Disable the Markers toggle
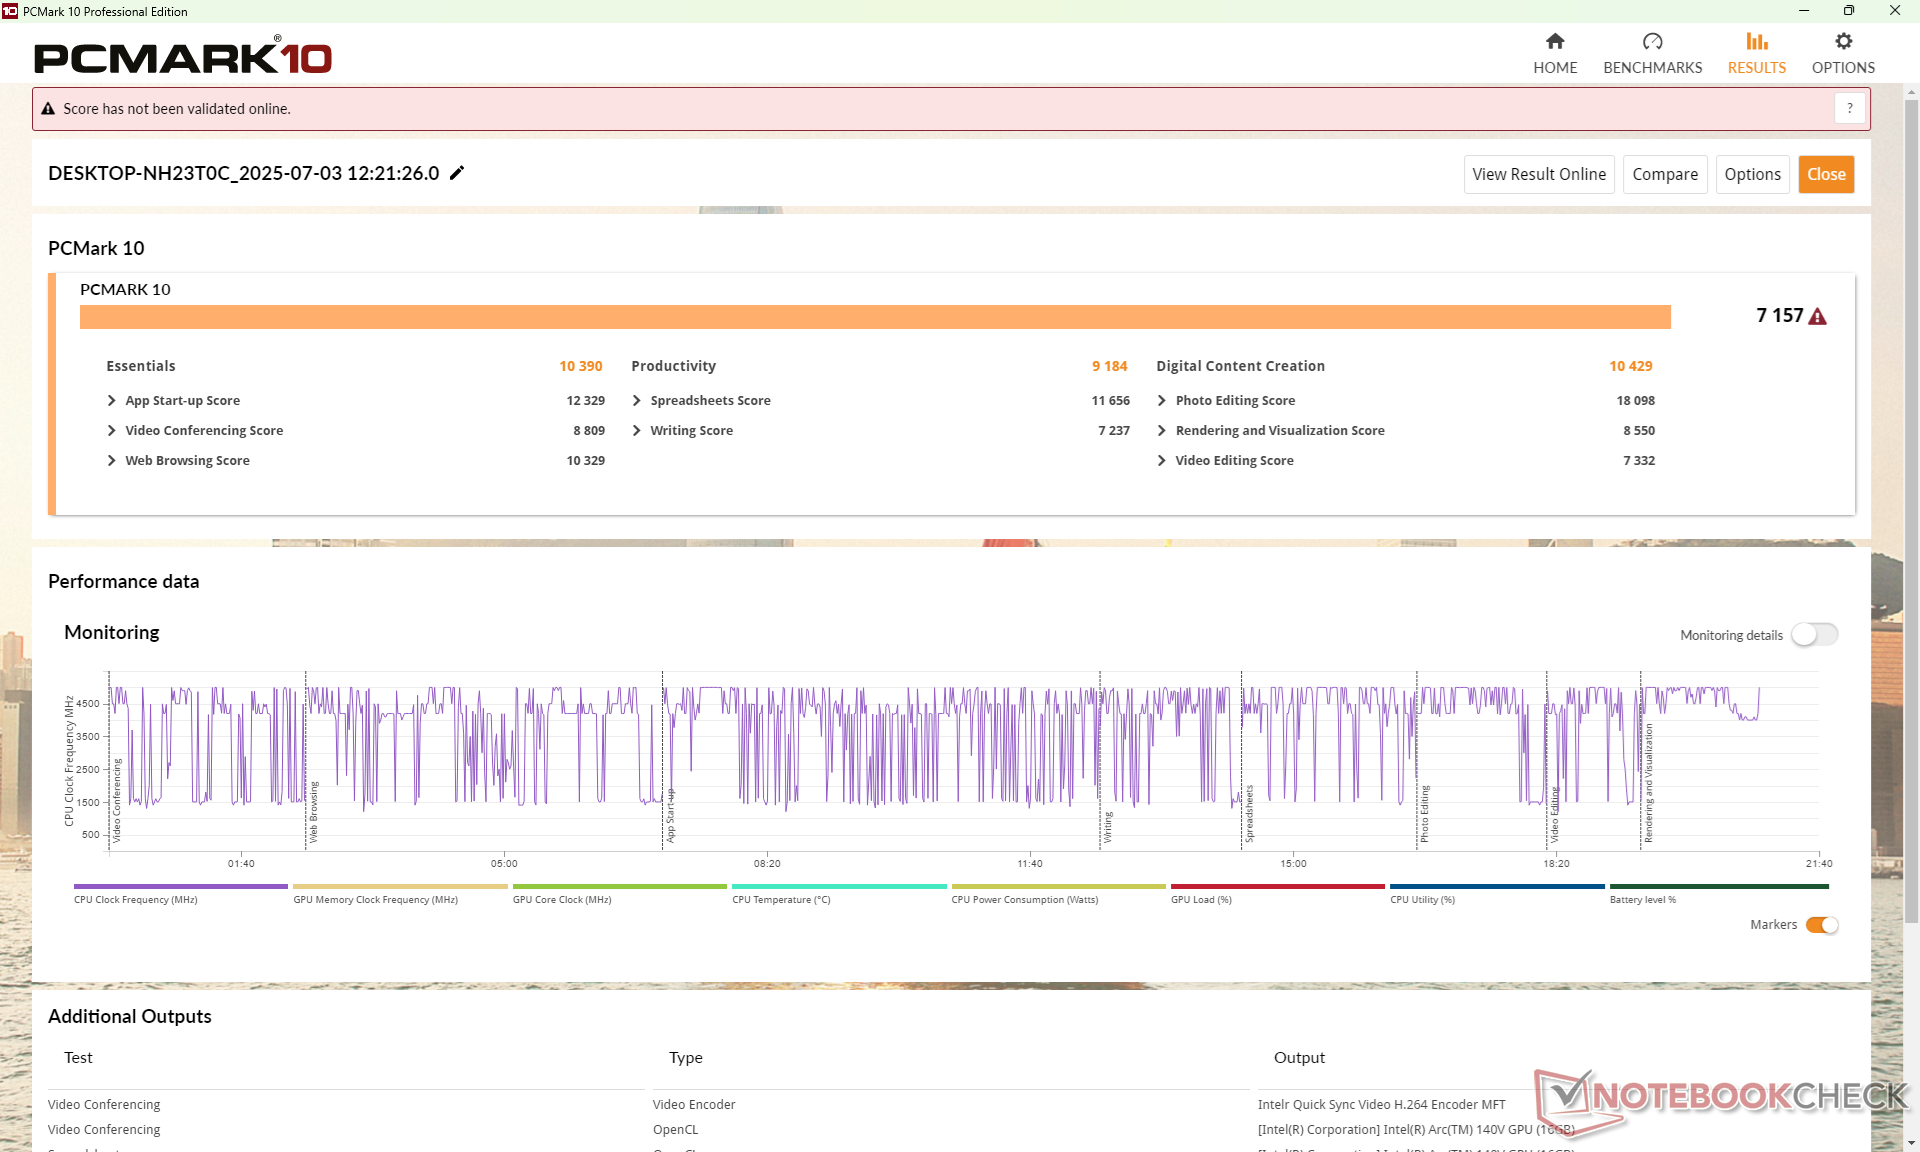The image size is (1920, 1152). coord(1822,925)
